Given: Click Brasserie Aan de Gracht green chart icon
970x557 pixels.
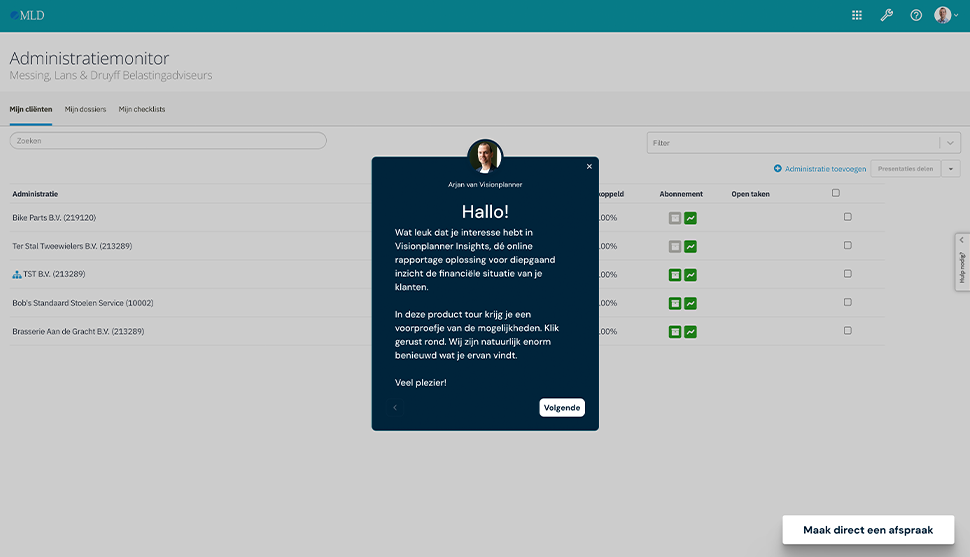Looking at the screenshot, I should click(x=690, y=332).
